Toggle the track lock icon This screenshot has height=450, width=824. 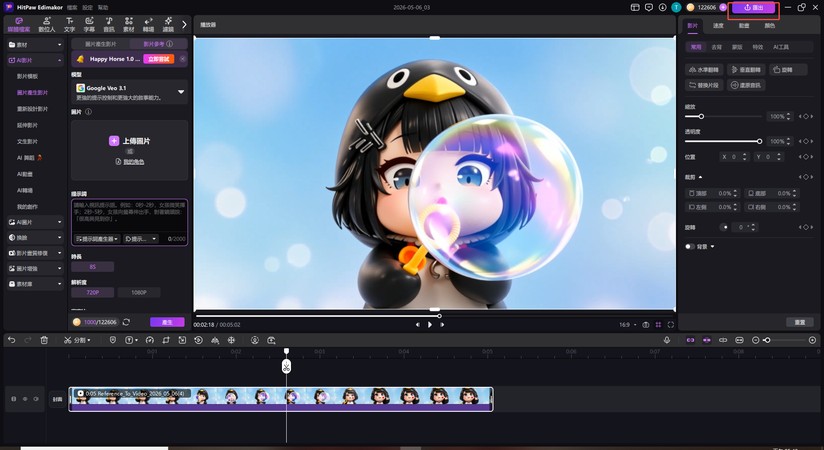click(x=14, y=399)
